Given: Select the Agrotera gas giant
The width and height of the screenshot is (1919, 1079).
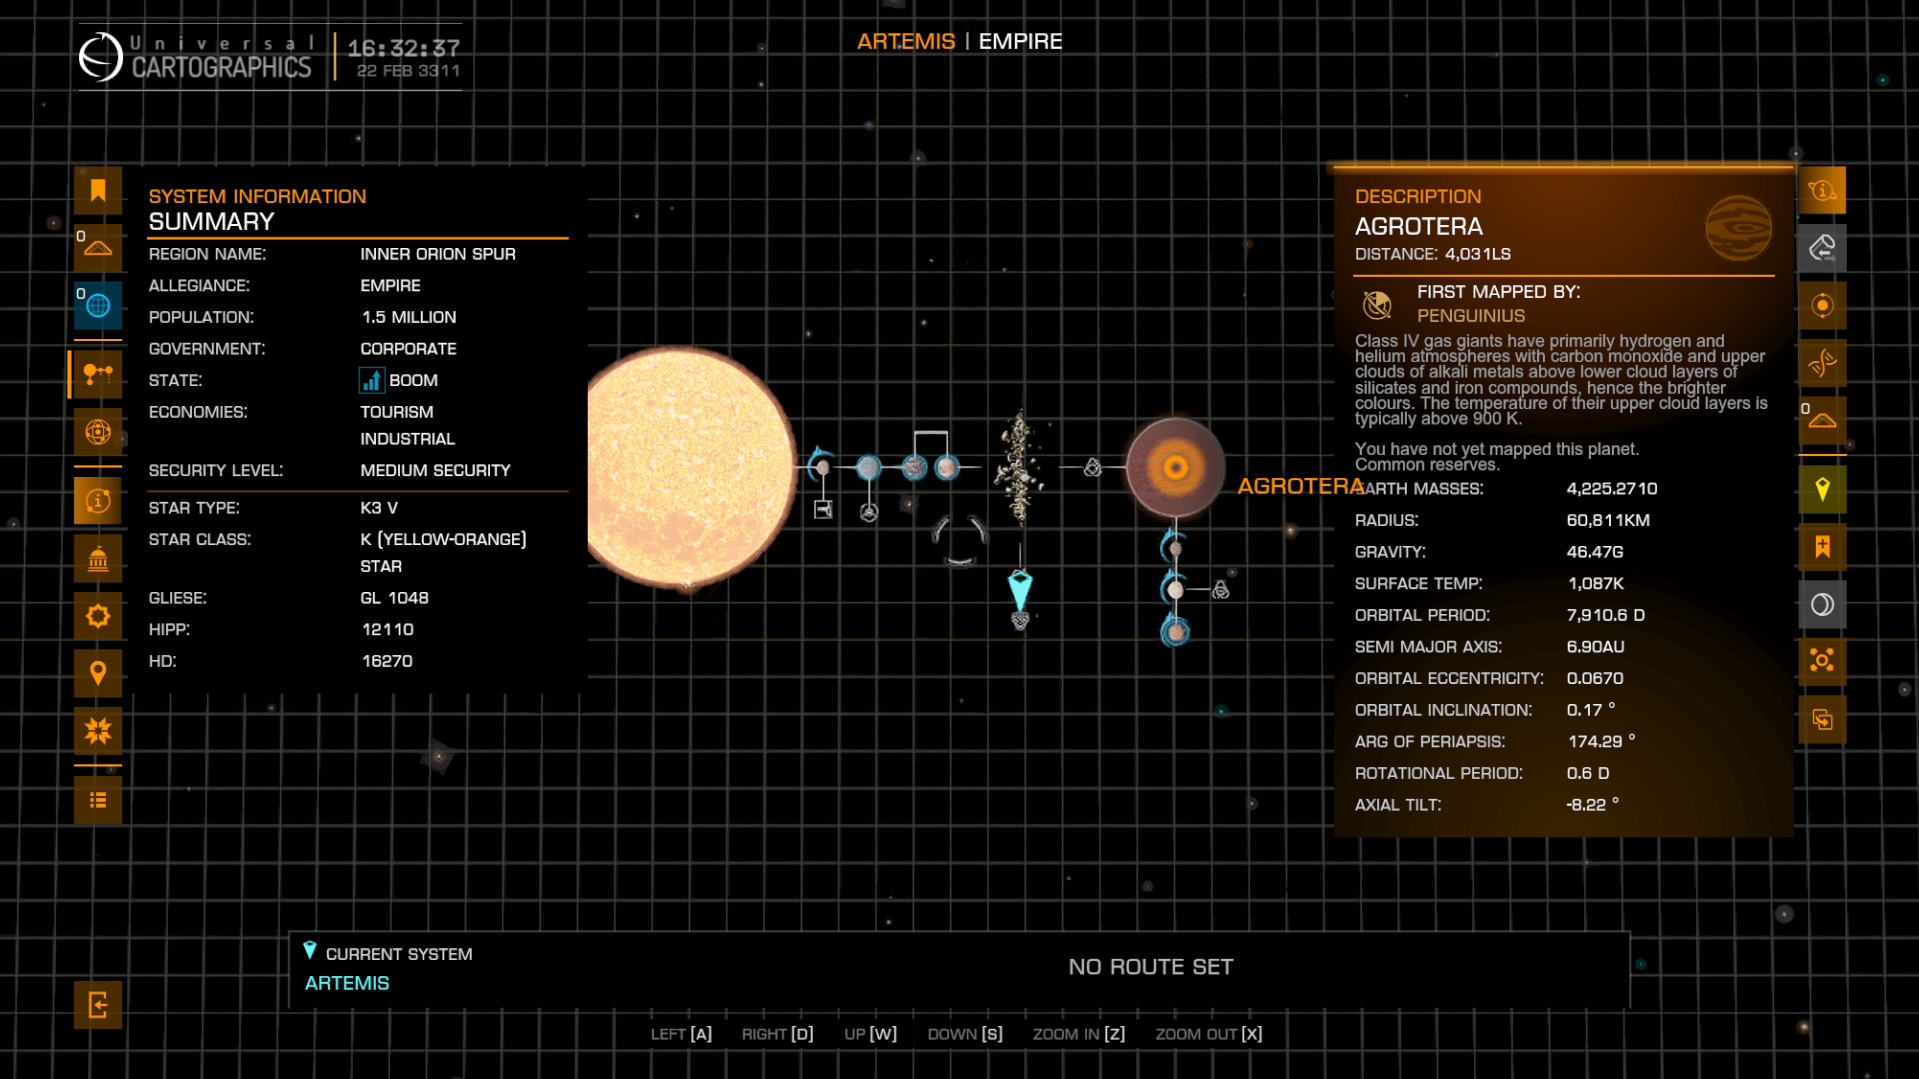Looking at the screenshot, I should (x=1175, y=467).
